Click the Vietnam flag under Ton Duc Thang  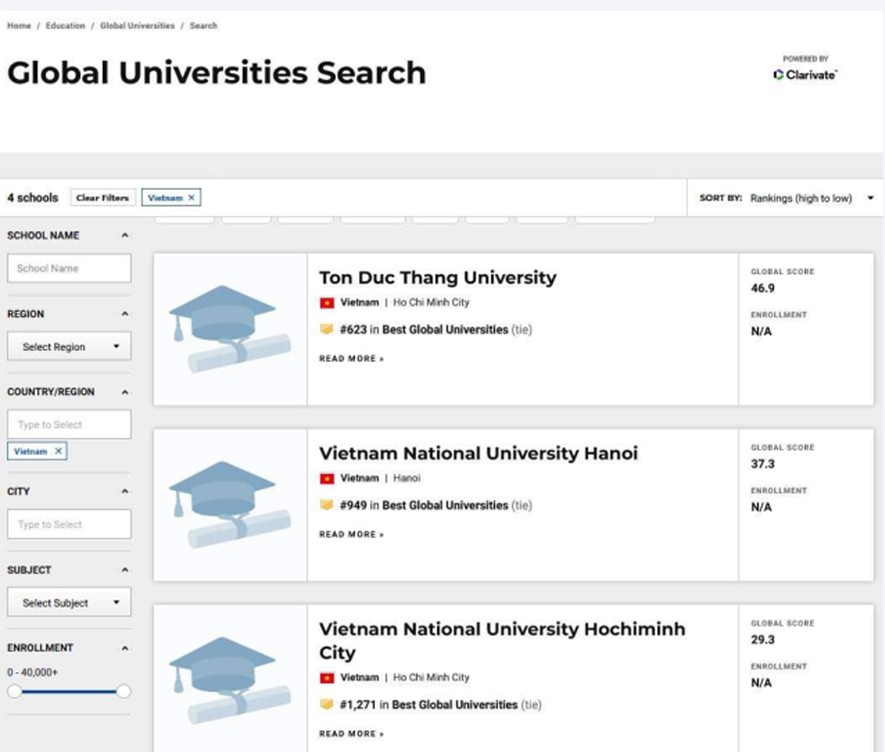pos(326,303)
